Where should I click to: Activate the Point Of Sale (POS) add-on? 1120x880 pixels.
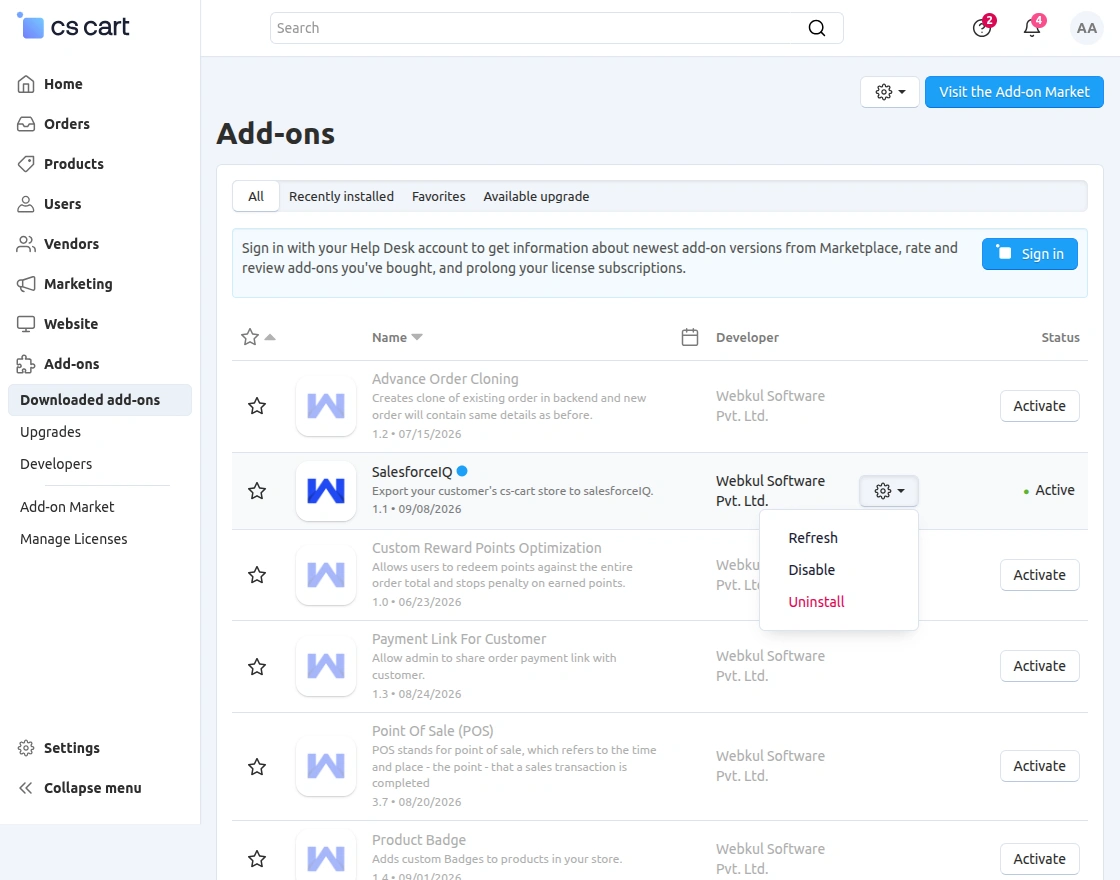point(1039,766)
